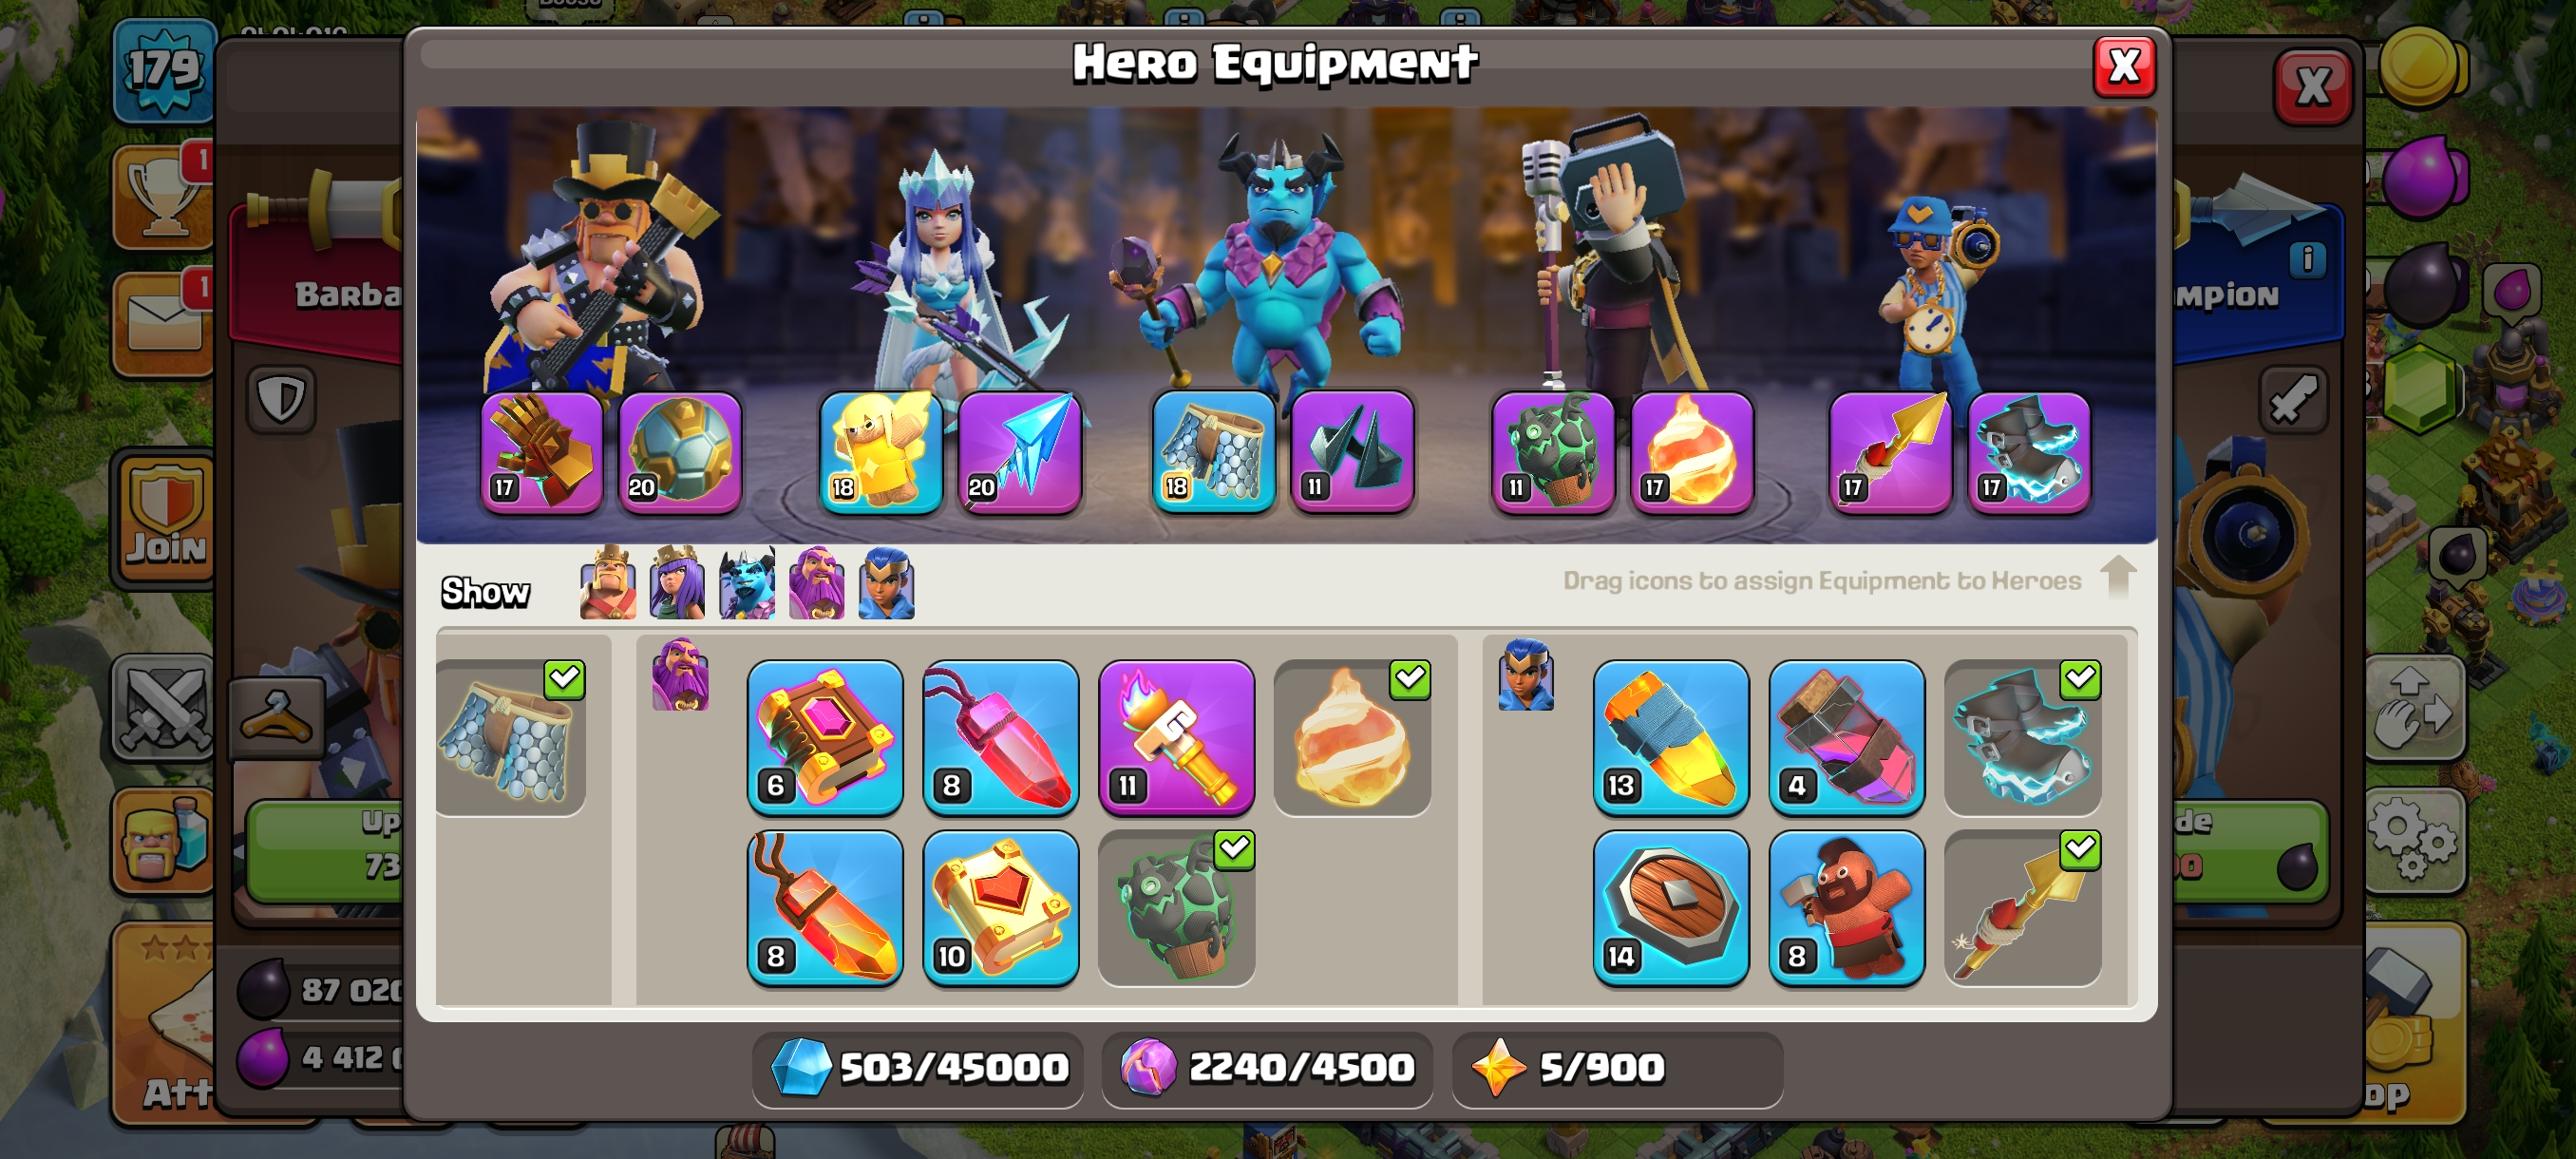Open starry ore 5/900 counter

1617,1068
